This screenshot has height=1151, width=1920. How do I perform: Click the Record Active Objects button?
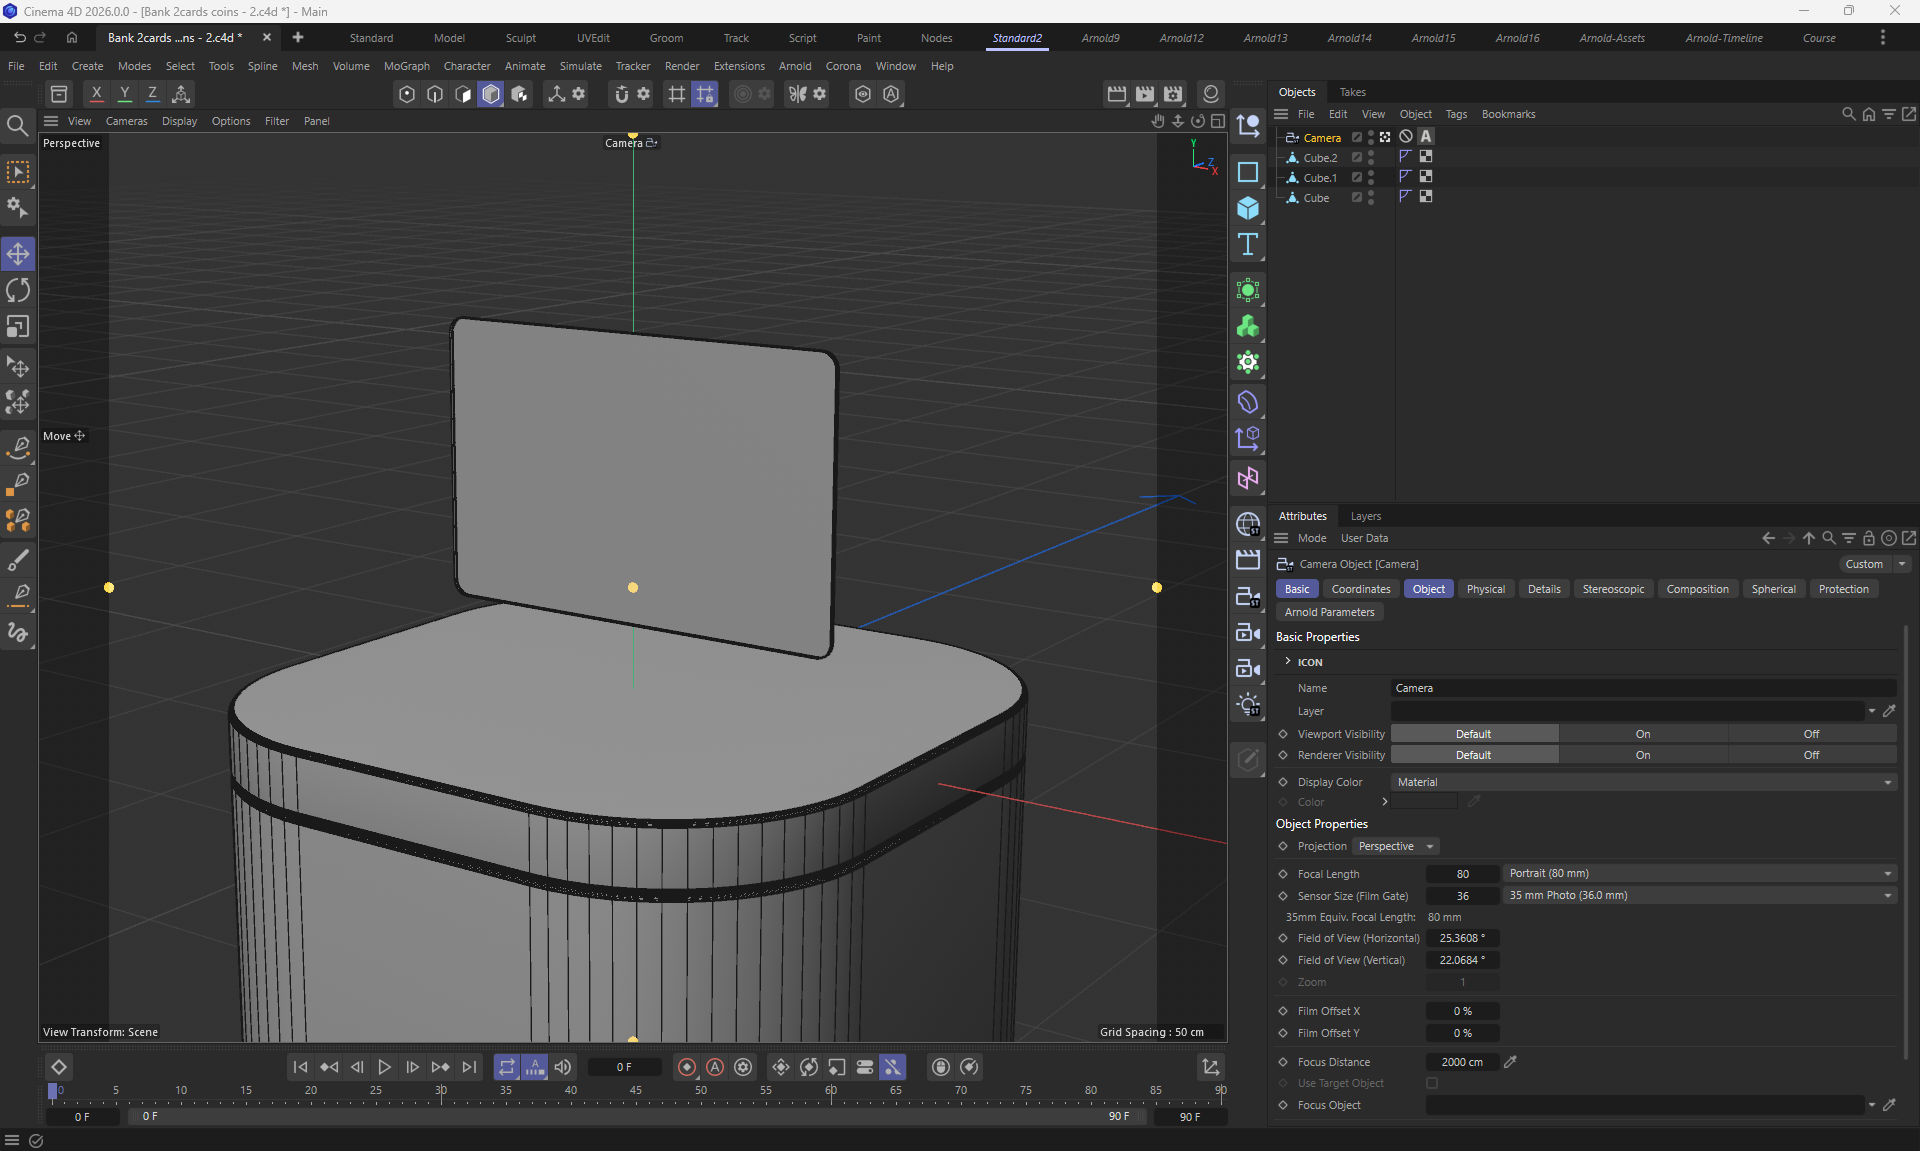687,1067
